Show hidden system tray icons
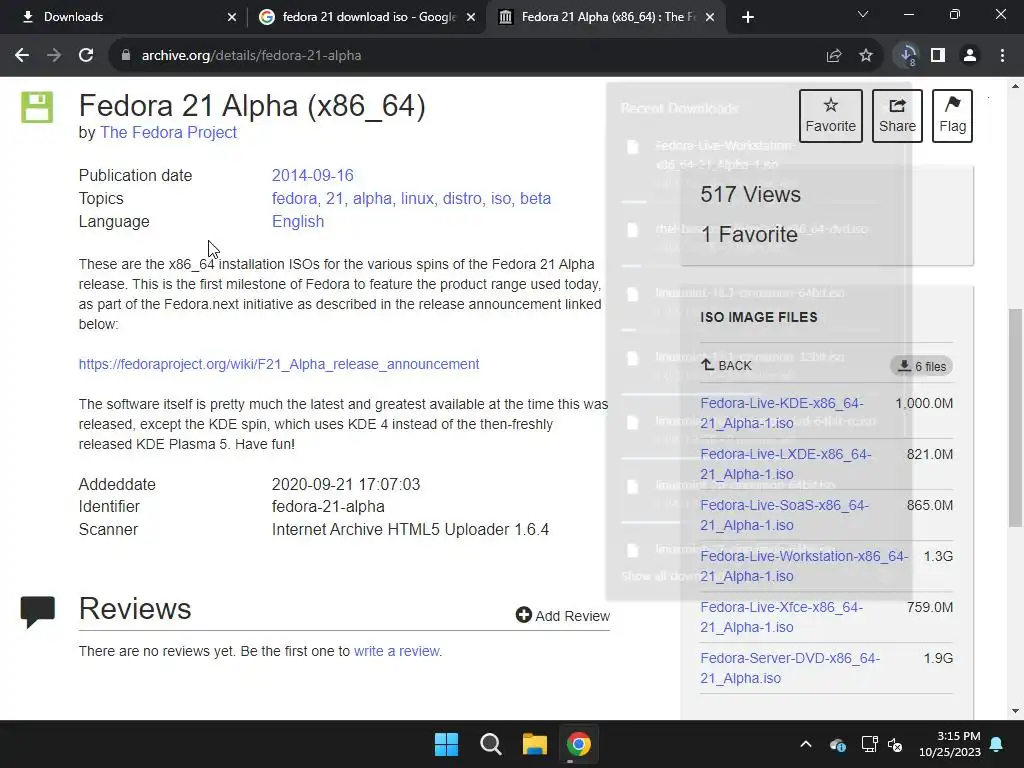The image size is (1024, 768). (806, 744)
